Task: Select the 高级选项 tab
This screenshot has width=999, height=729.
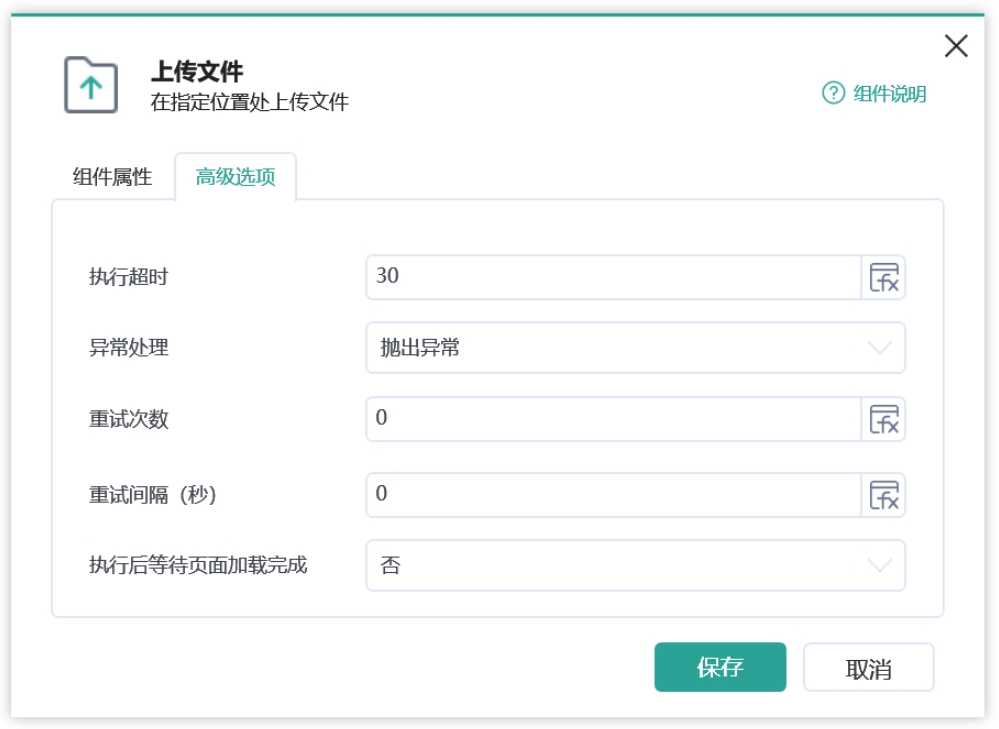Action: 235,177
